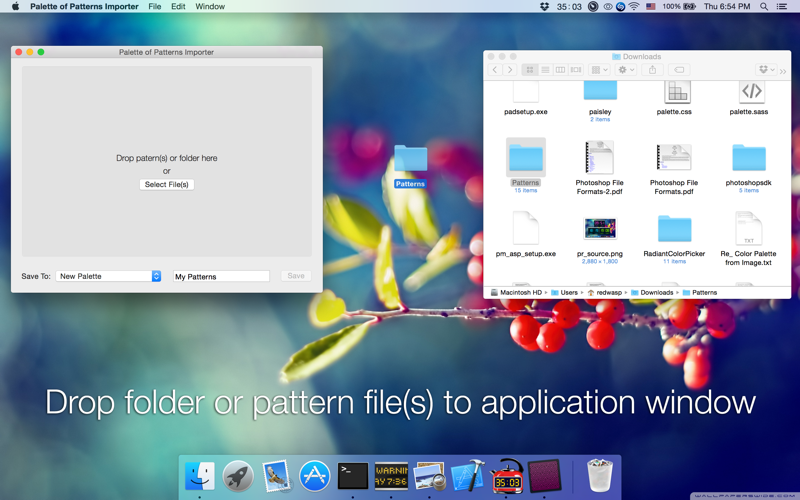Open the File menu
The width and height of the screenshot is (800, 500).
click(x=154, y=7)
